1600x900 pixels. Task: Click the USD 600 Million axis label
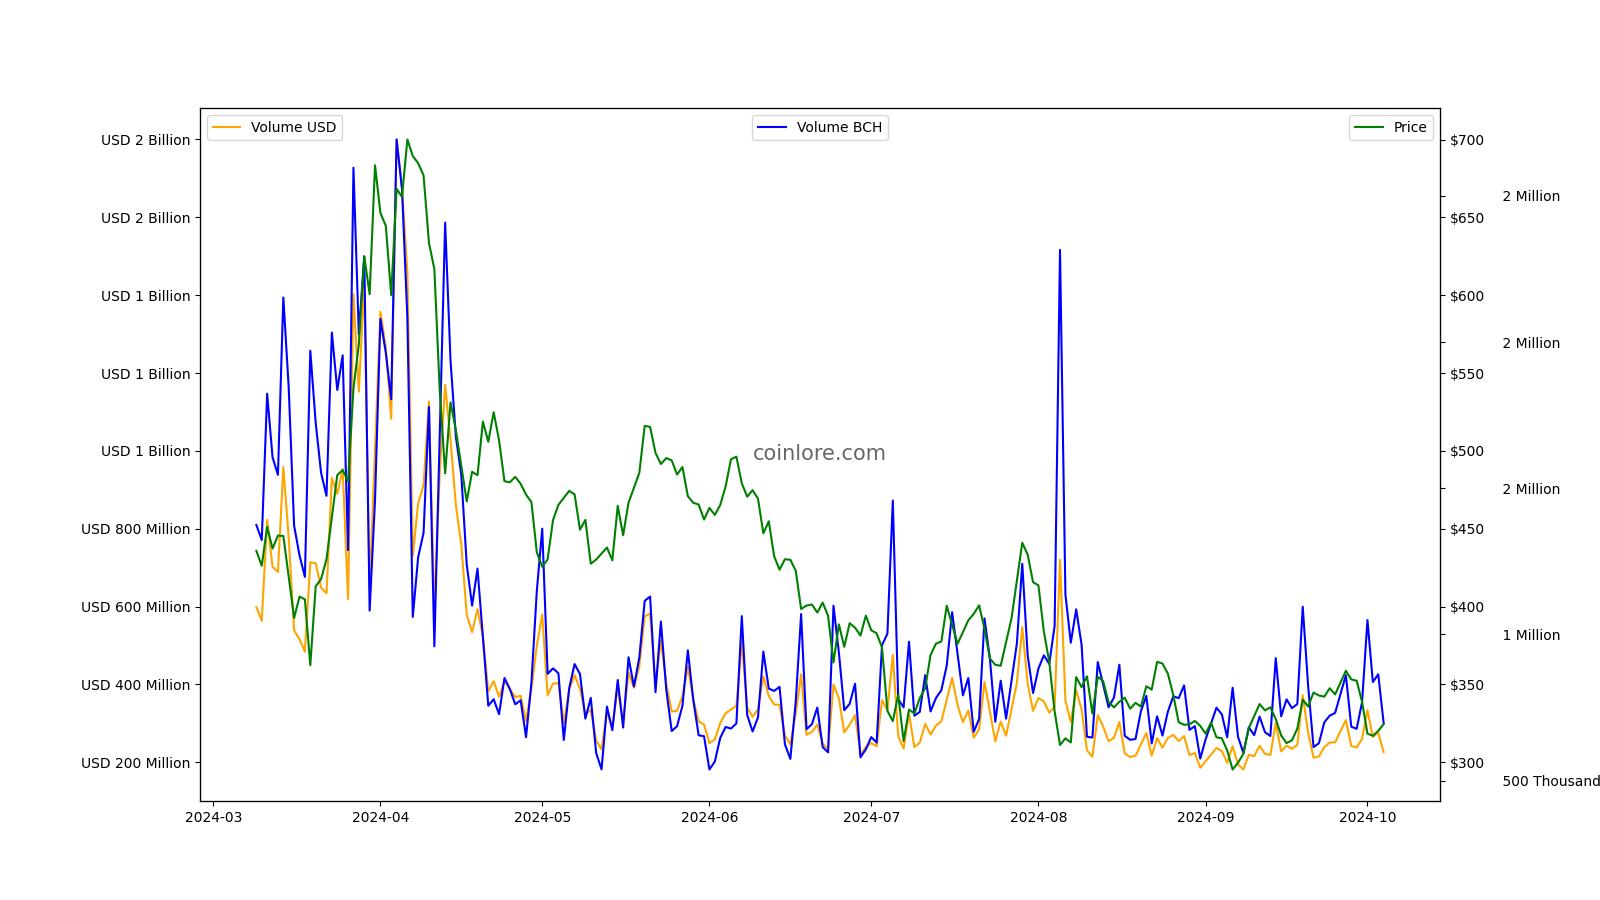pos(135,607)
